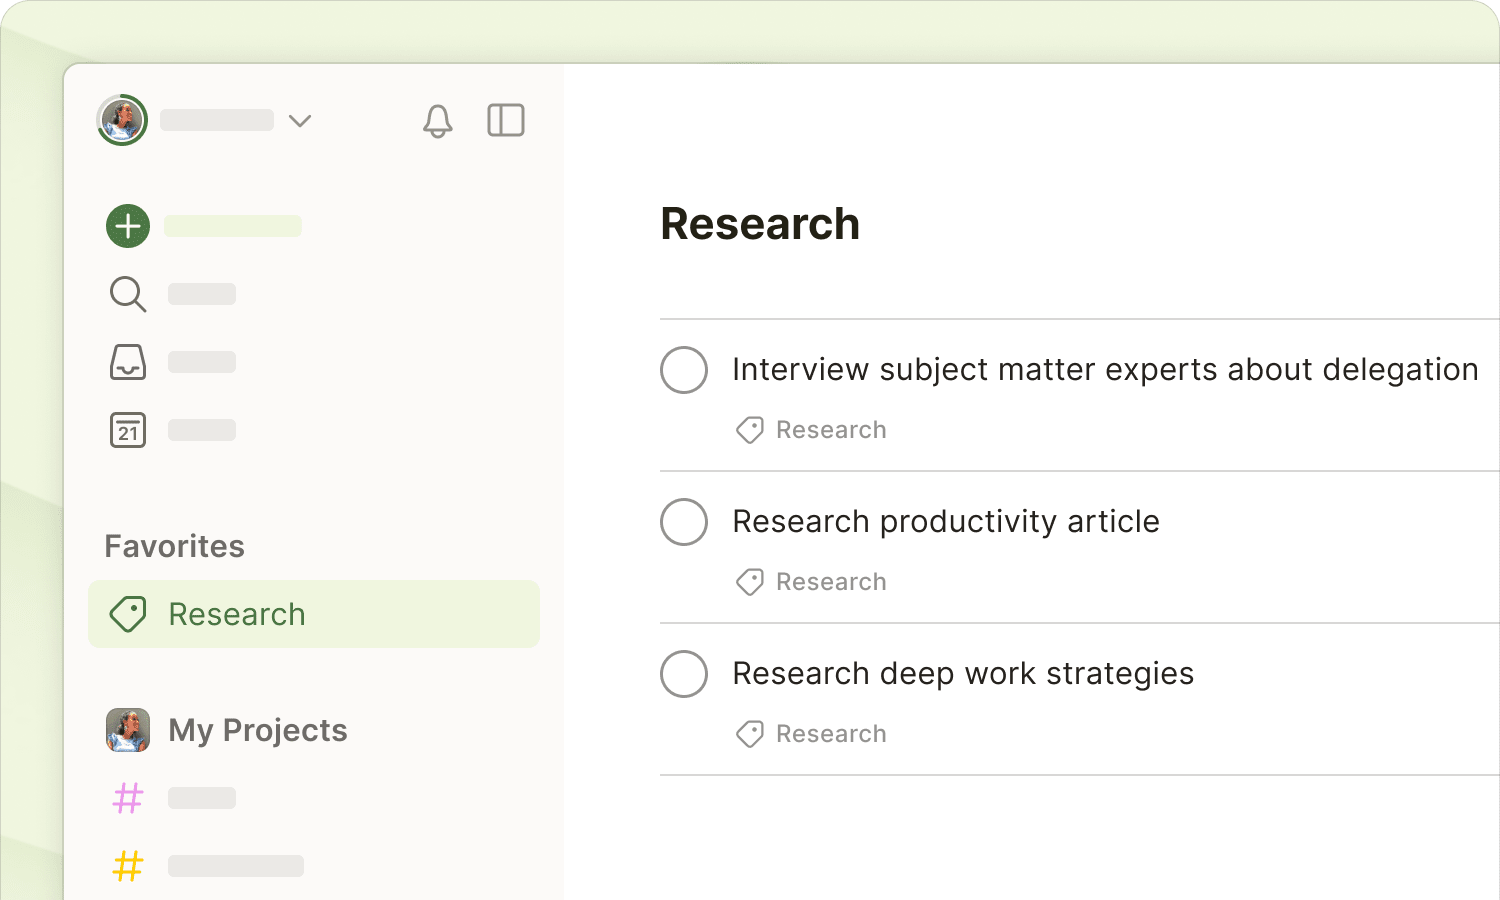The height and width of the screenshot is (900, 1500).
Task: Open the workspace dropdown chevron
Action: [299, 120]
